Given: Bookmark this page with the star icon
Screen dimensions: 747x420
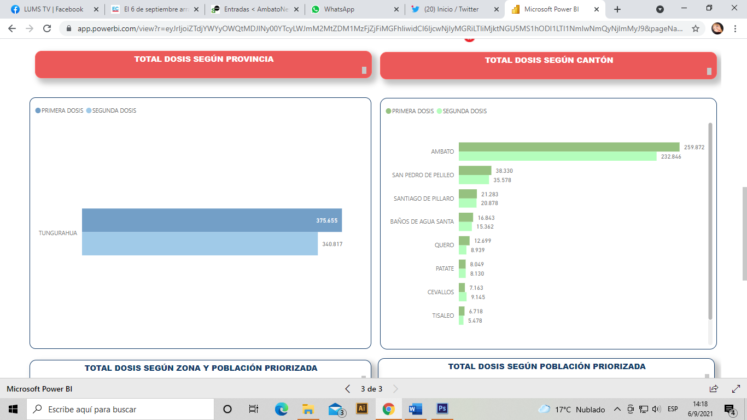Looking at the screenshot, I should coord(694,28).
